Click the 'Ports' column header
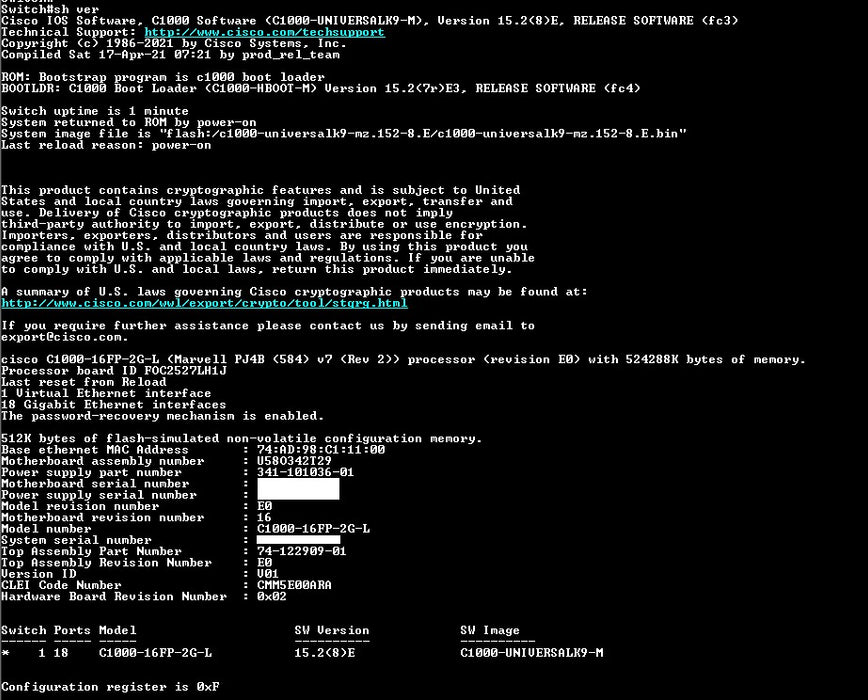This screenshot has height=700, width=868. (x=72, y=631)
